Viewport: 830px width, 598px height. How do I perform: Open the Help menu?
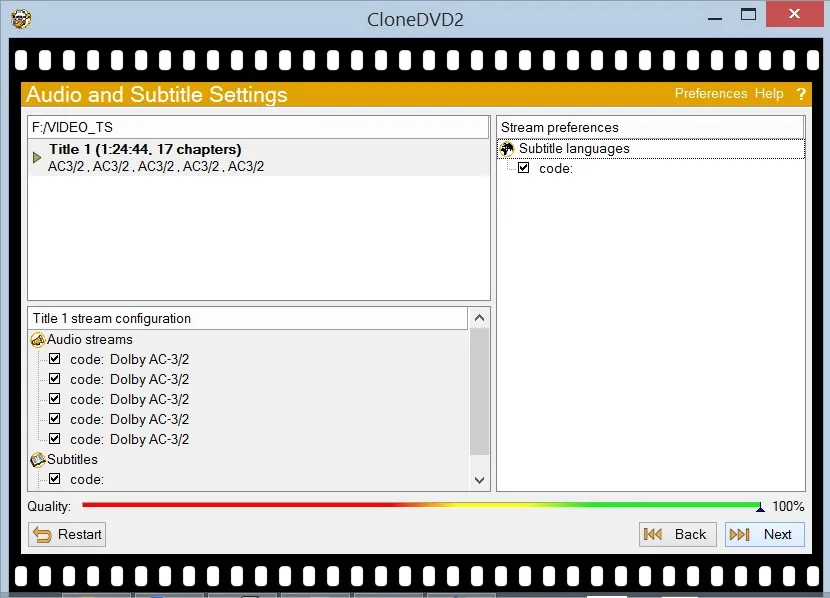[769, 93]
